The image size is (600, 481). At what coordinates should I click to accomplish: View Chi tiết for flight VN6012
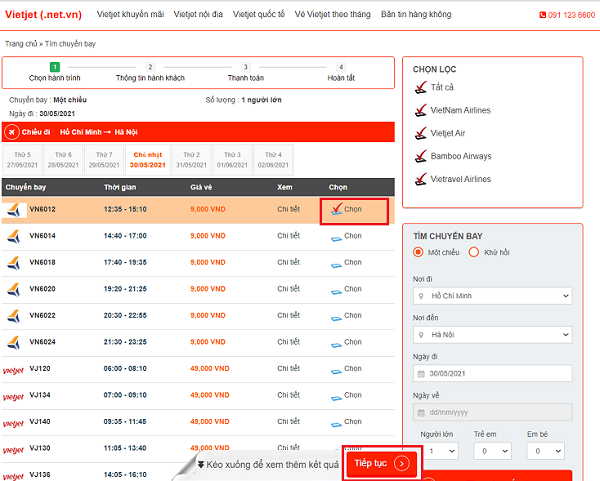click(x=289, y=209)
